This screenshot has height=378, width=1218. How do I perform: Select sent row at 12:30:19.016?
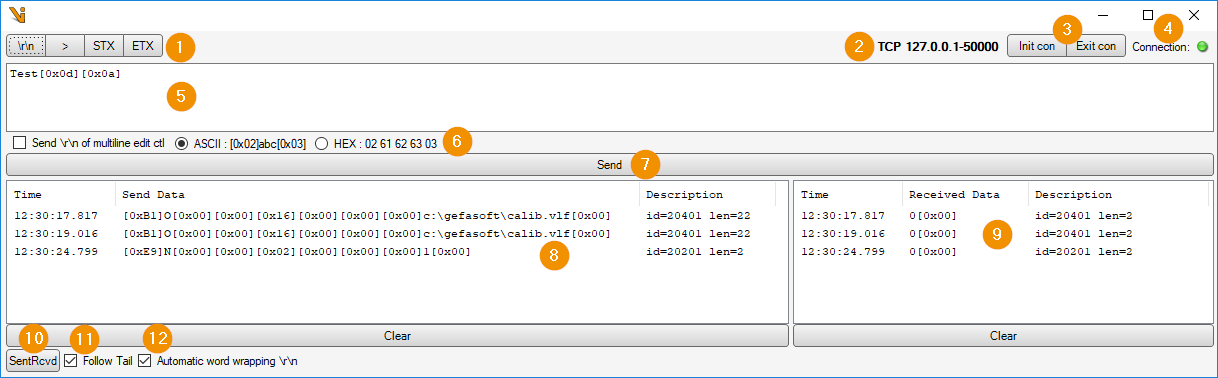coord(397,233)
